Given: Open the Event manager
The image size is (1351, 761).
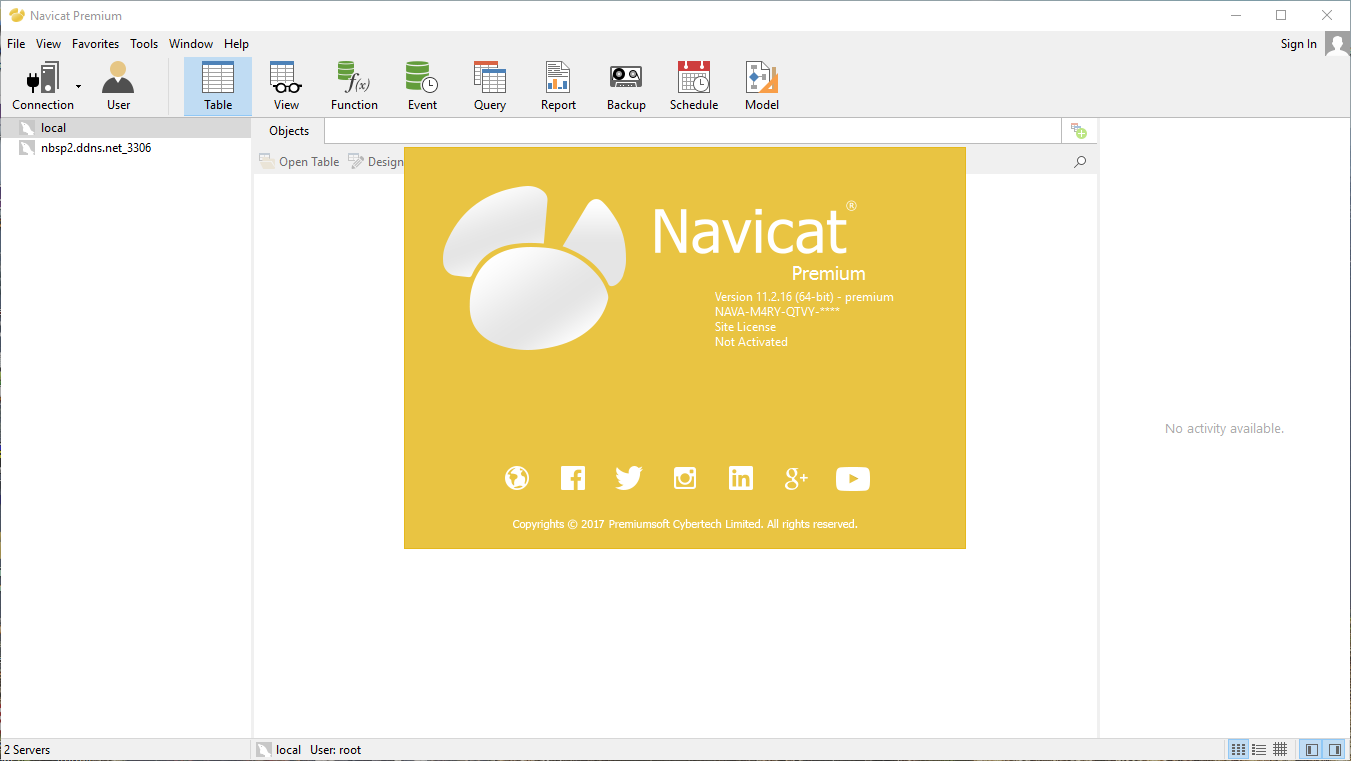Looking at the screenshot, I should coord(421,85).
